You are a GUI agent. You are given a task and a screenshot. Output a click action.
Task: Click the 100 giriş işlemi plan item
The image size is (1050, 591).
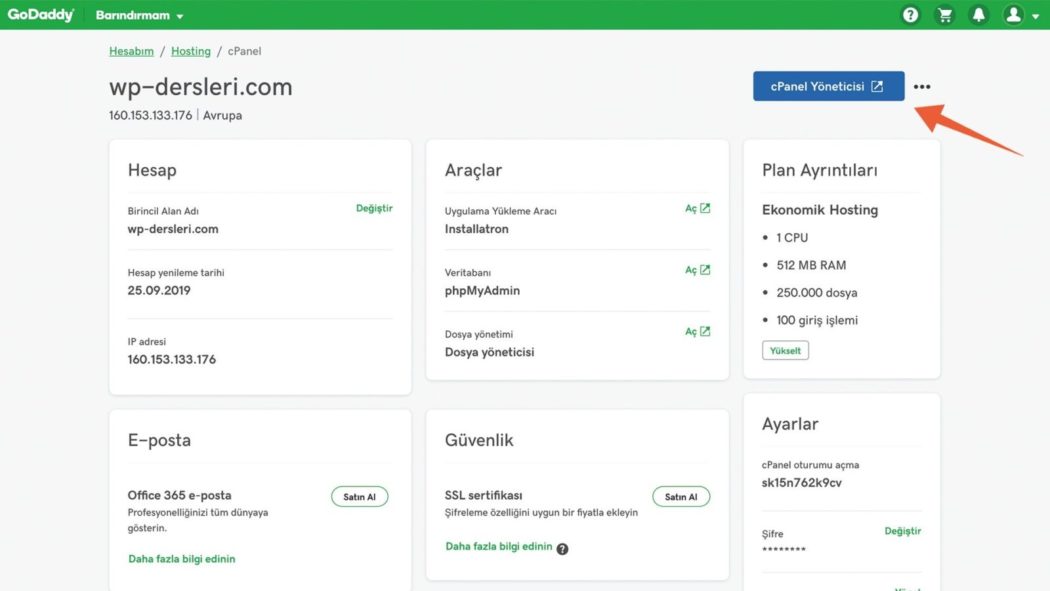(x=817, y=320)
